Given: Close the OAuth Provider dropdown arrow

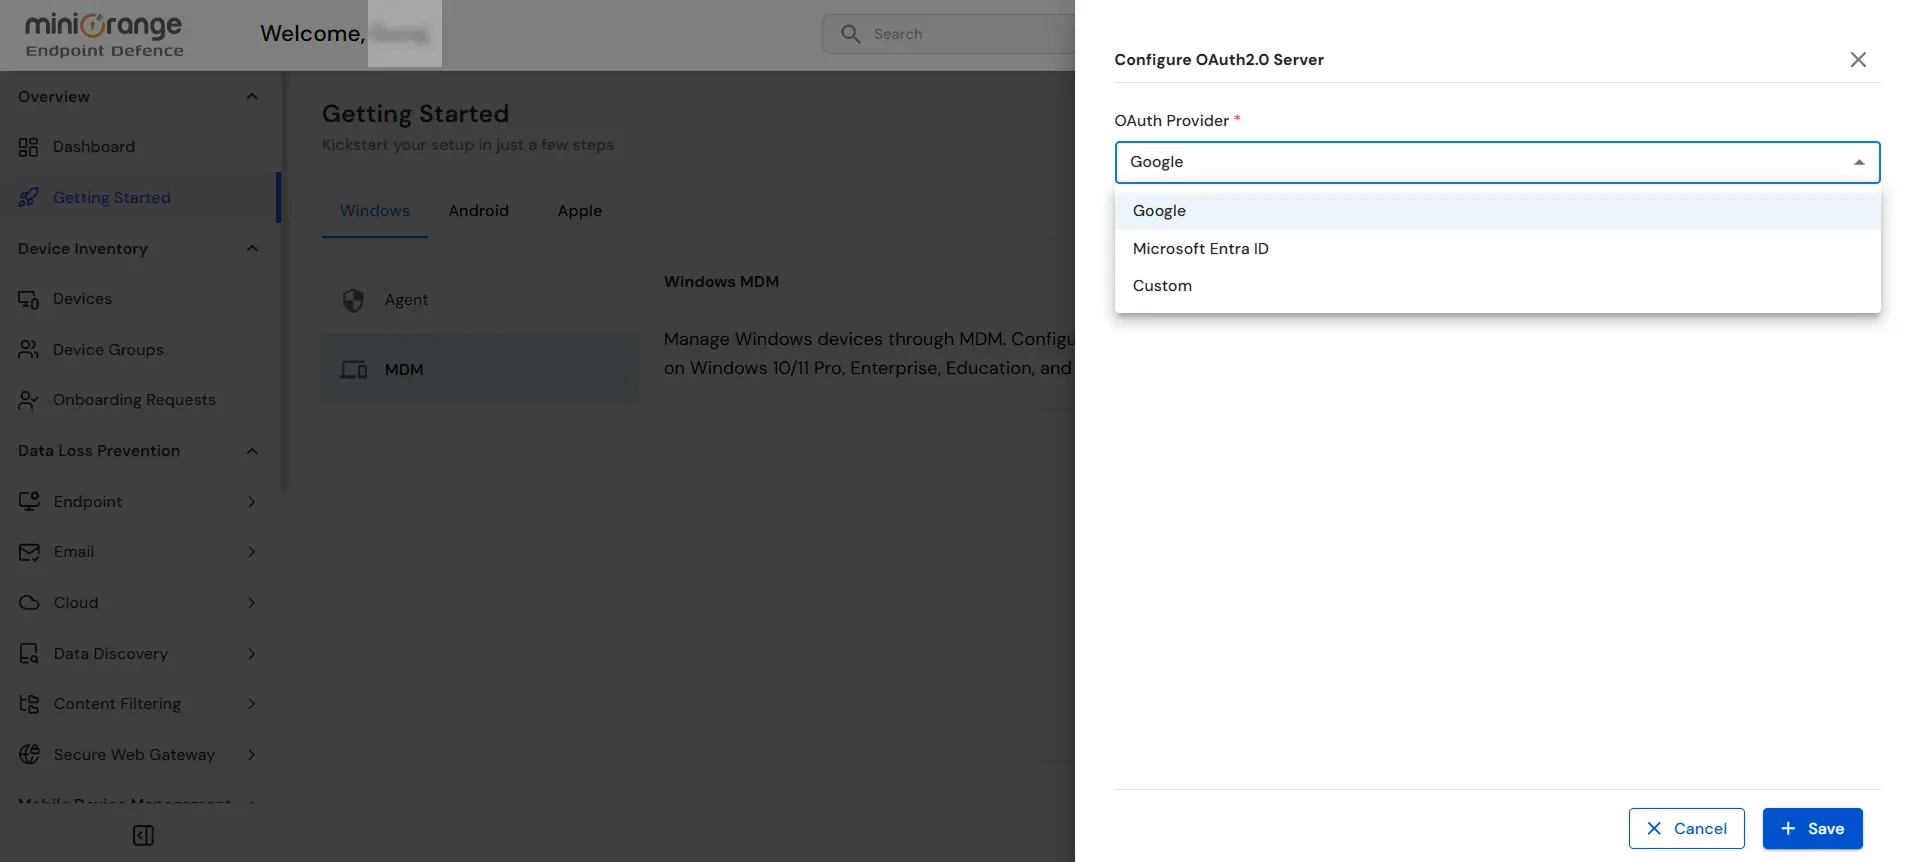Looking at the screenshot, I should (x=1859, y=162).
